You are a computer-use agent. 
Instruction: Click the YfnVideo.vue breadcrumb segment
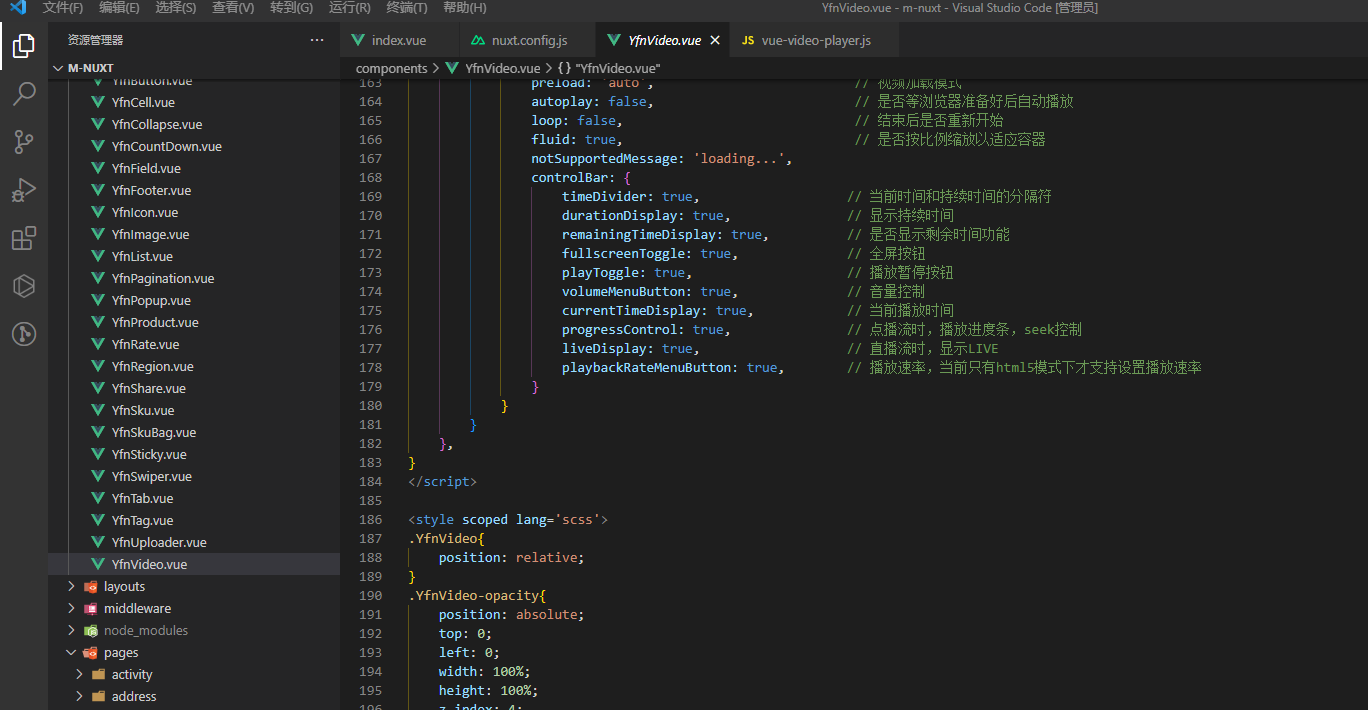coord(492,68)
